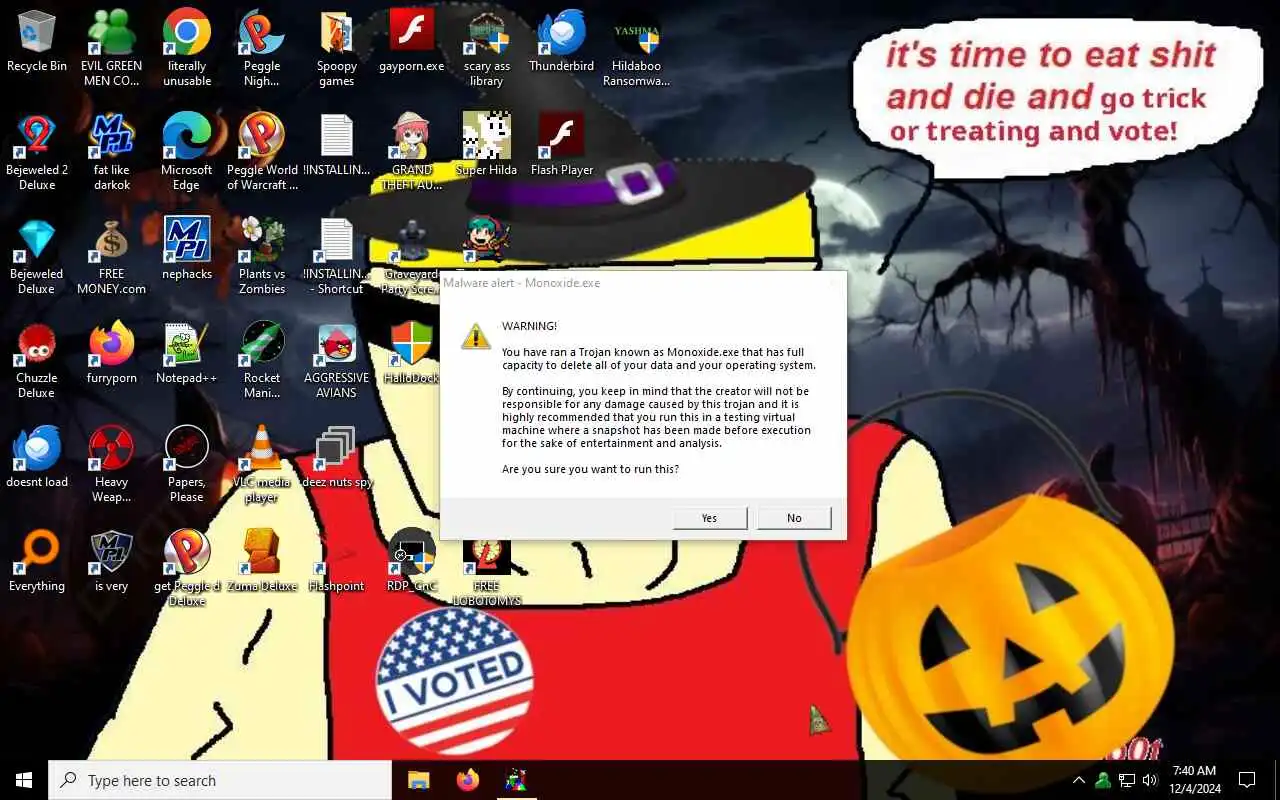Launch Bejeweled 2 Deluxe
Screen dimensions: 1280x800
37,152
